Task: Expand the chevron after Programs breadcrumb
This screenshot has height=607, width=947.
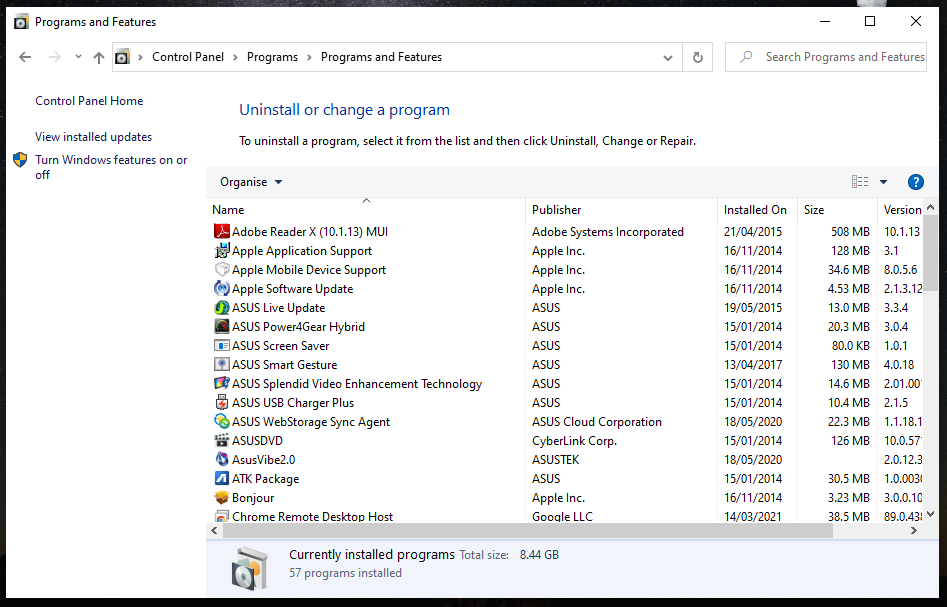Action: tap(309, 57)
